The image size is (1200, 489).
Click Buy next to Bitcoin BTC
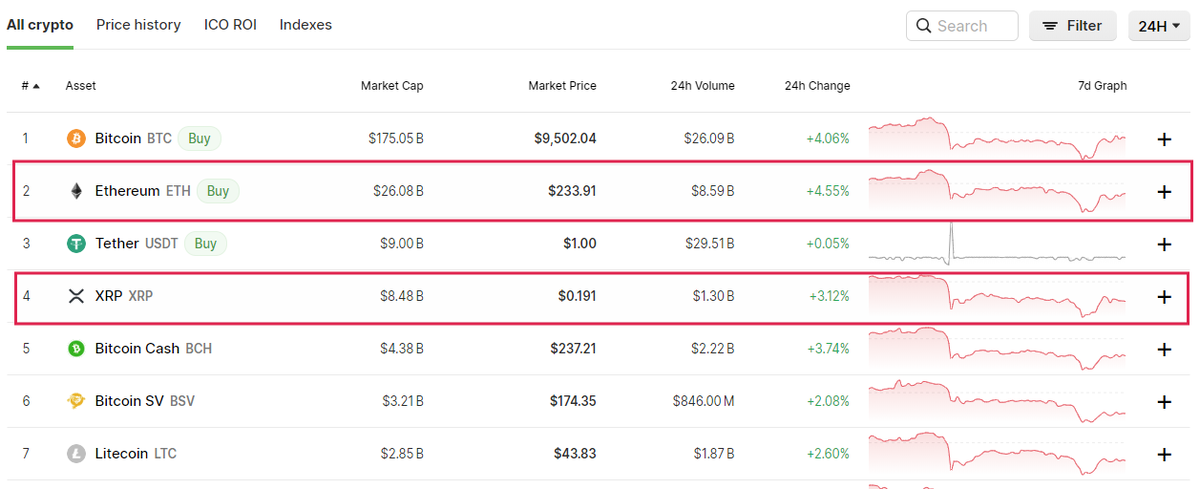199,138
